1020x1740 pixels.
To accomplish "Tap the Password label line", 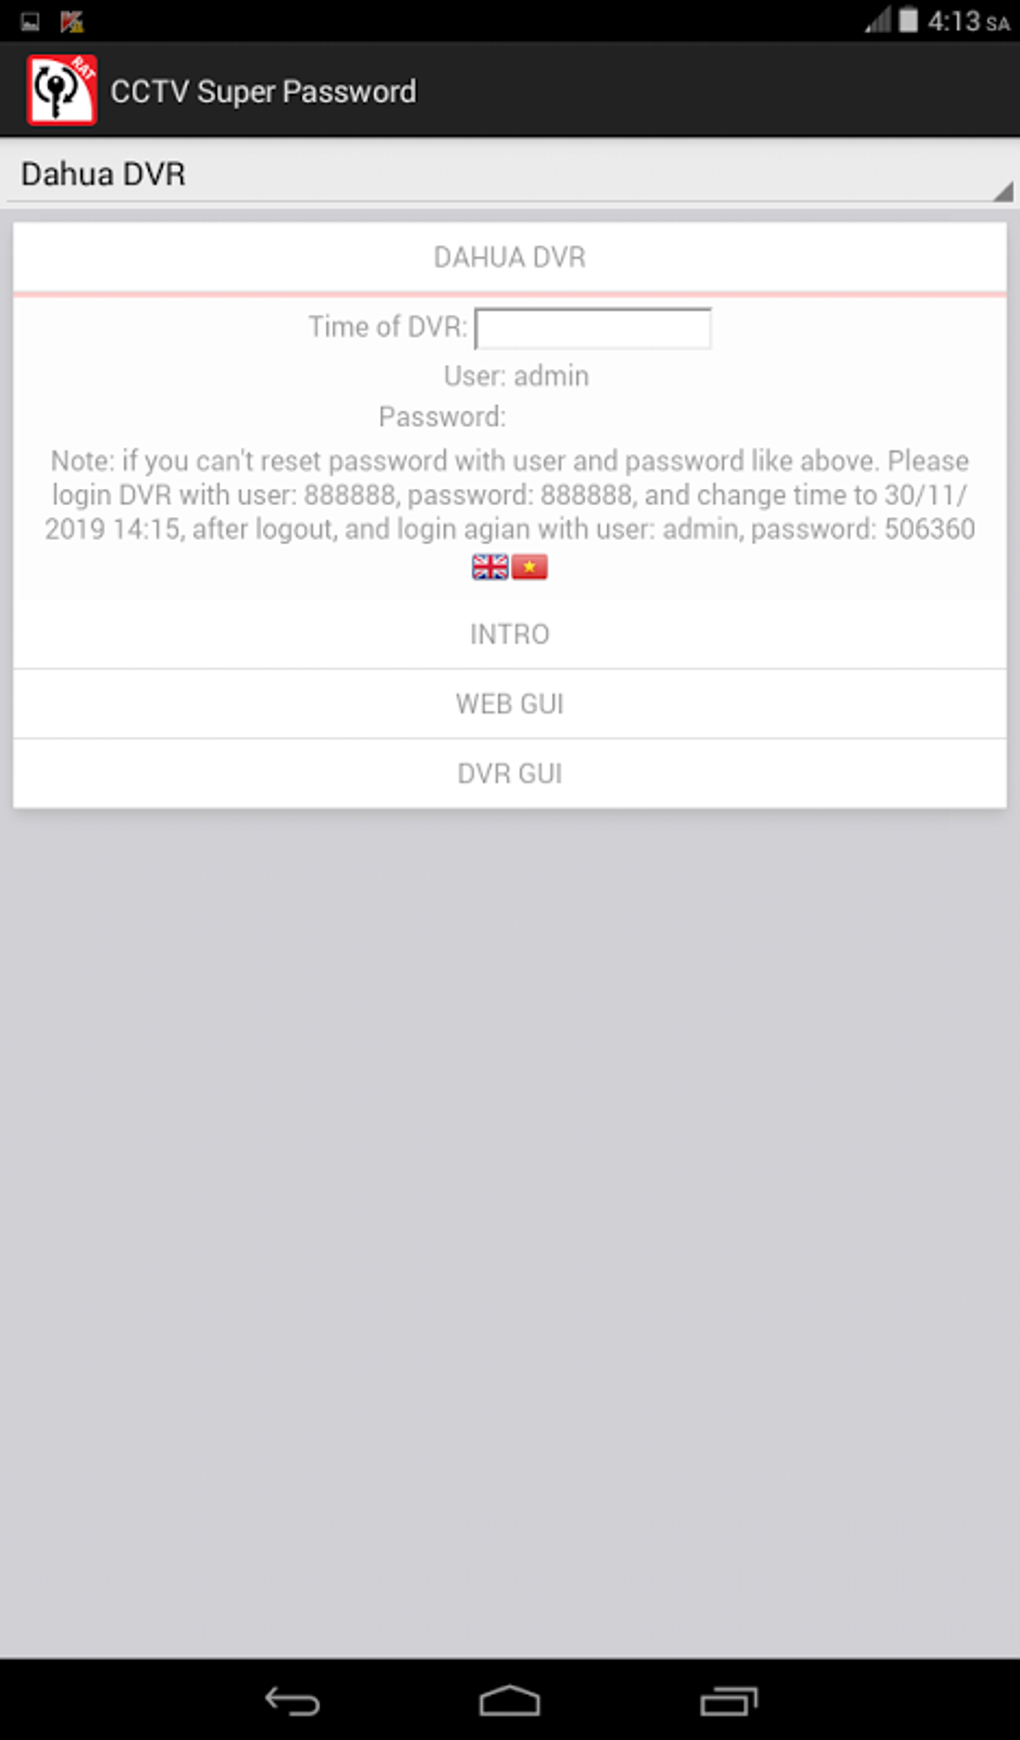I will pos(442,416).
